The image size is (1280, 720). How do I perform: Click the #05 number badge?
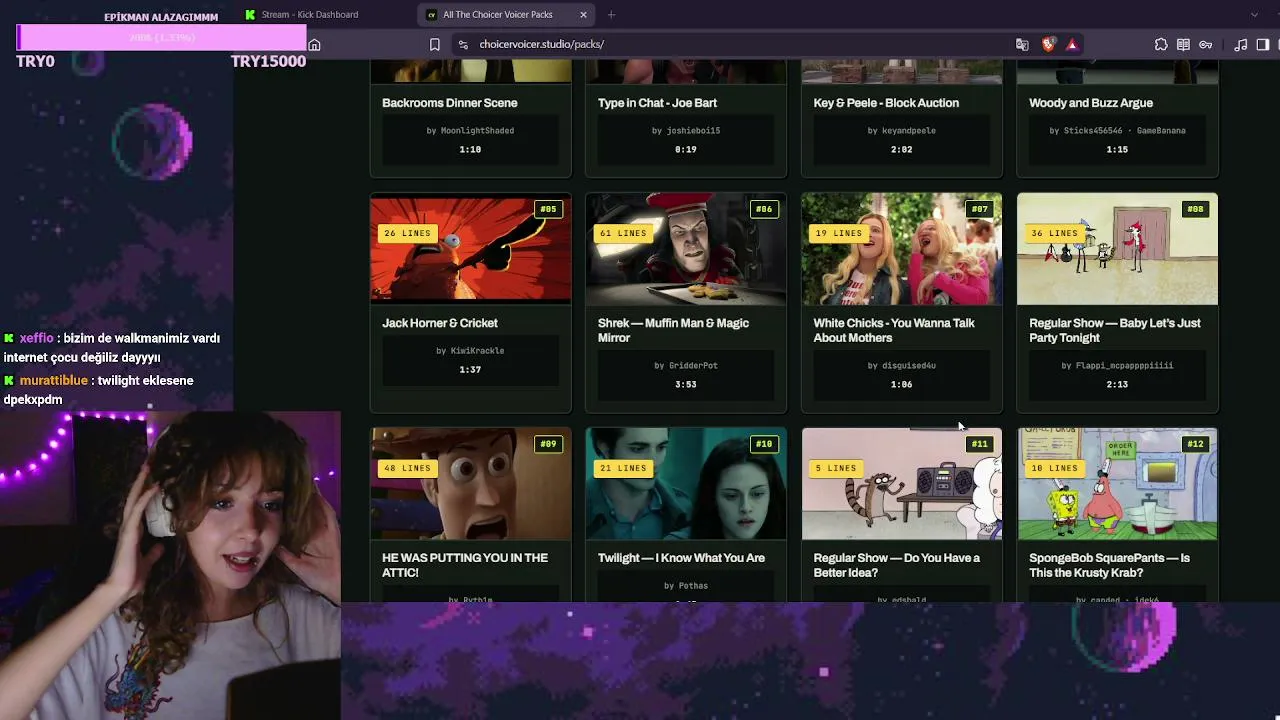[x=548, y=209]
